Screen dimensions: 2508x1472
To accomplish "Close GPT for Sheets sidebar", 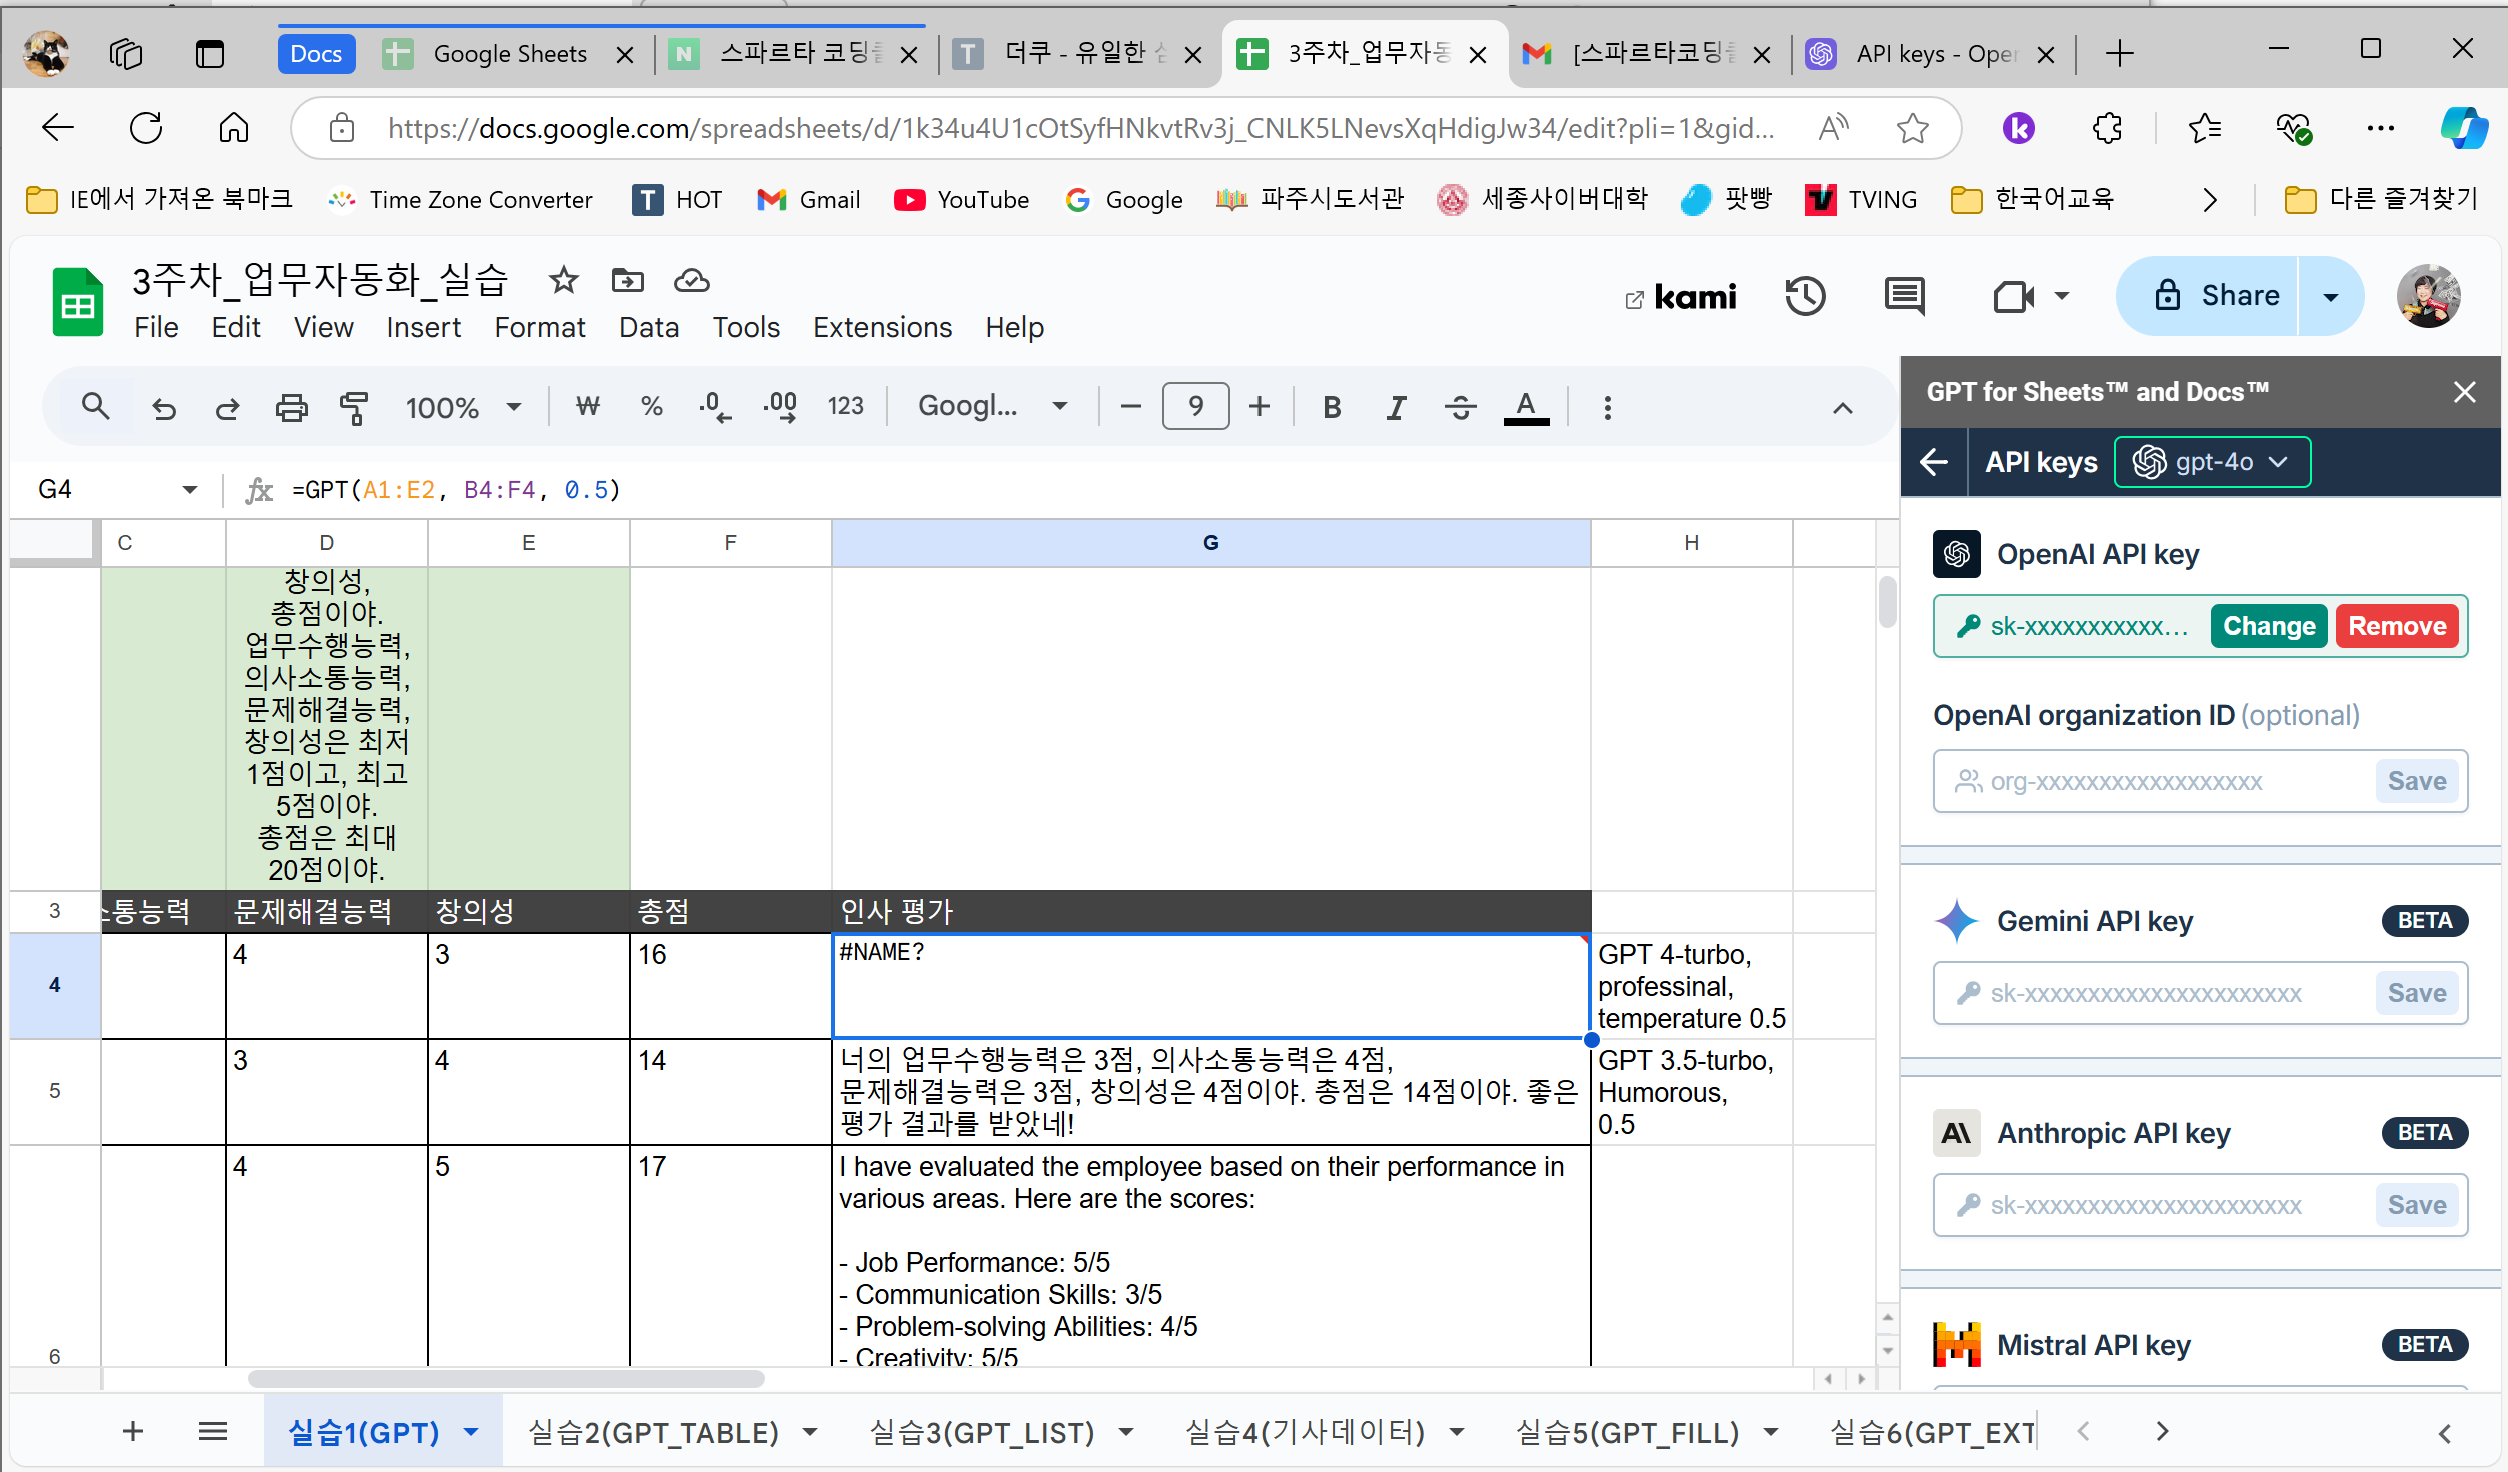I will (x=2464, y=392).
